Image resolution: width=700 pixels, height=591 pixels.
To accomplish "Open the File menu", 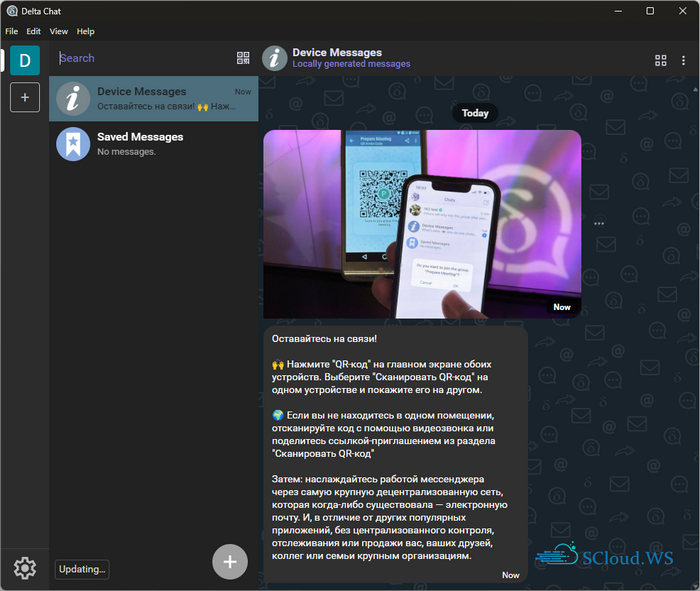I will [x=12, y=32].
